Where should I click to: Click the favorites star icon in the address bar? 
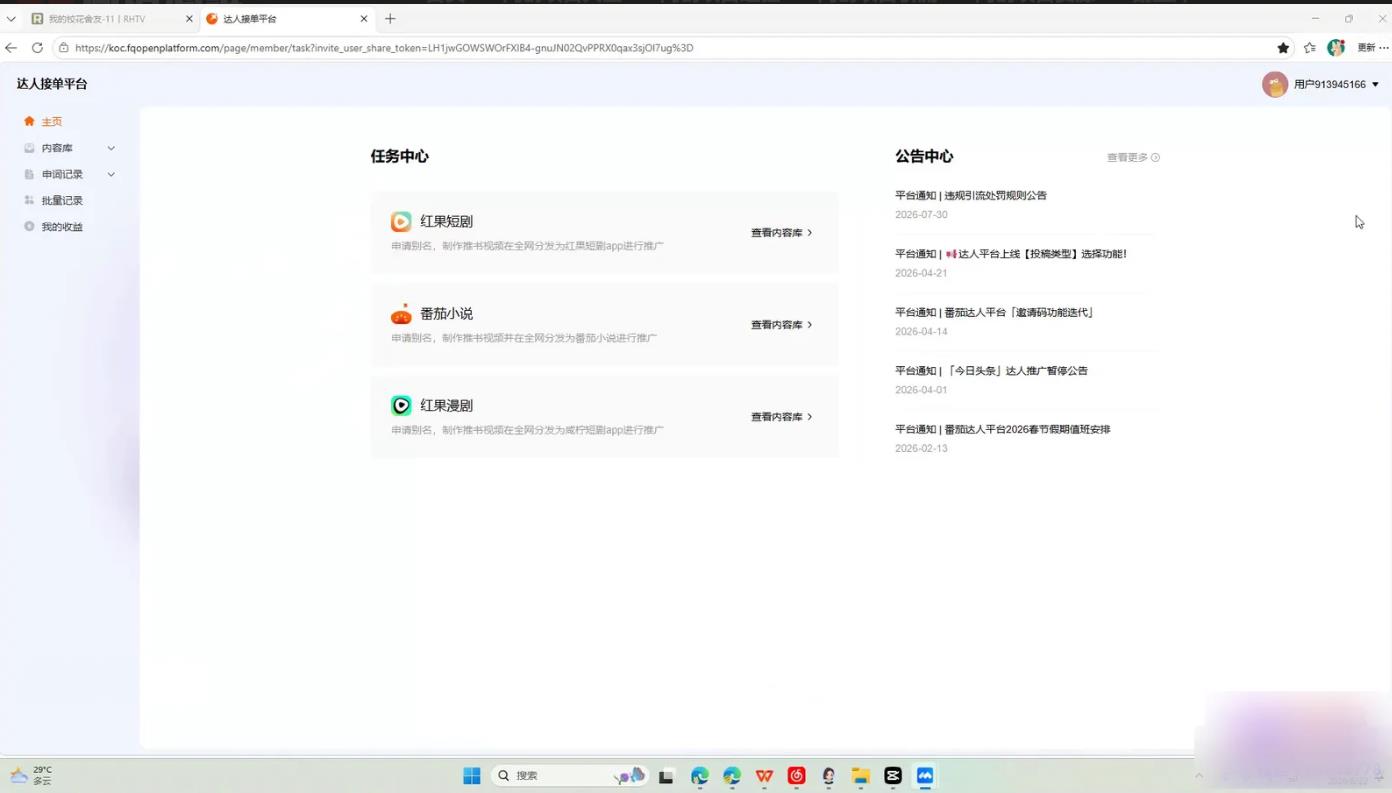coord(1283,47)
